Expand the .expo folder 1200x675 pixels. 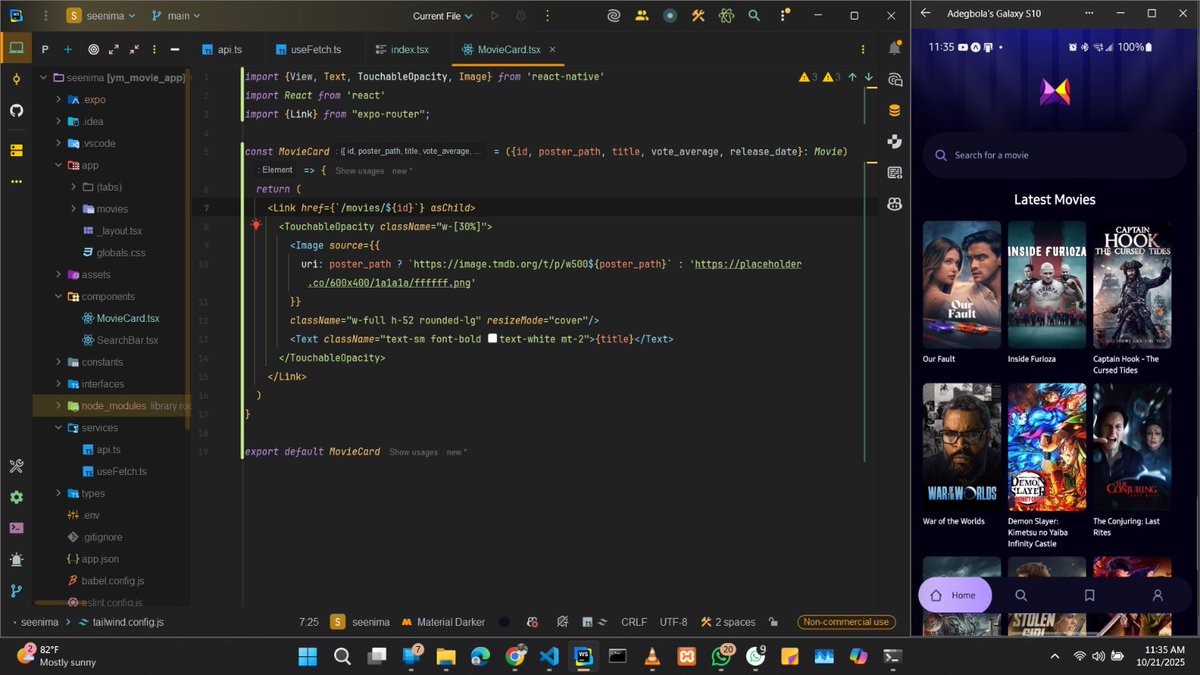tap(59, 100)
